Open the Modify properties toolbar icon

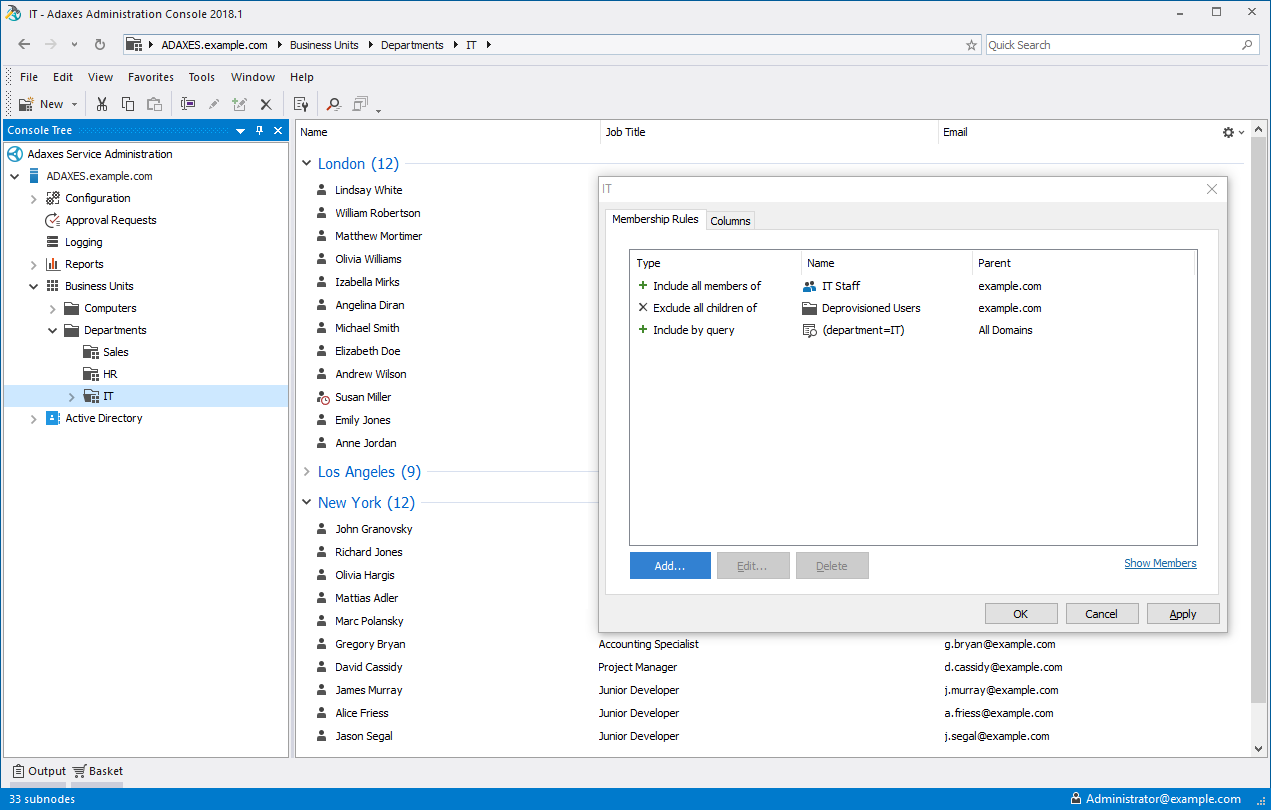(240, 104)
